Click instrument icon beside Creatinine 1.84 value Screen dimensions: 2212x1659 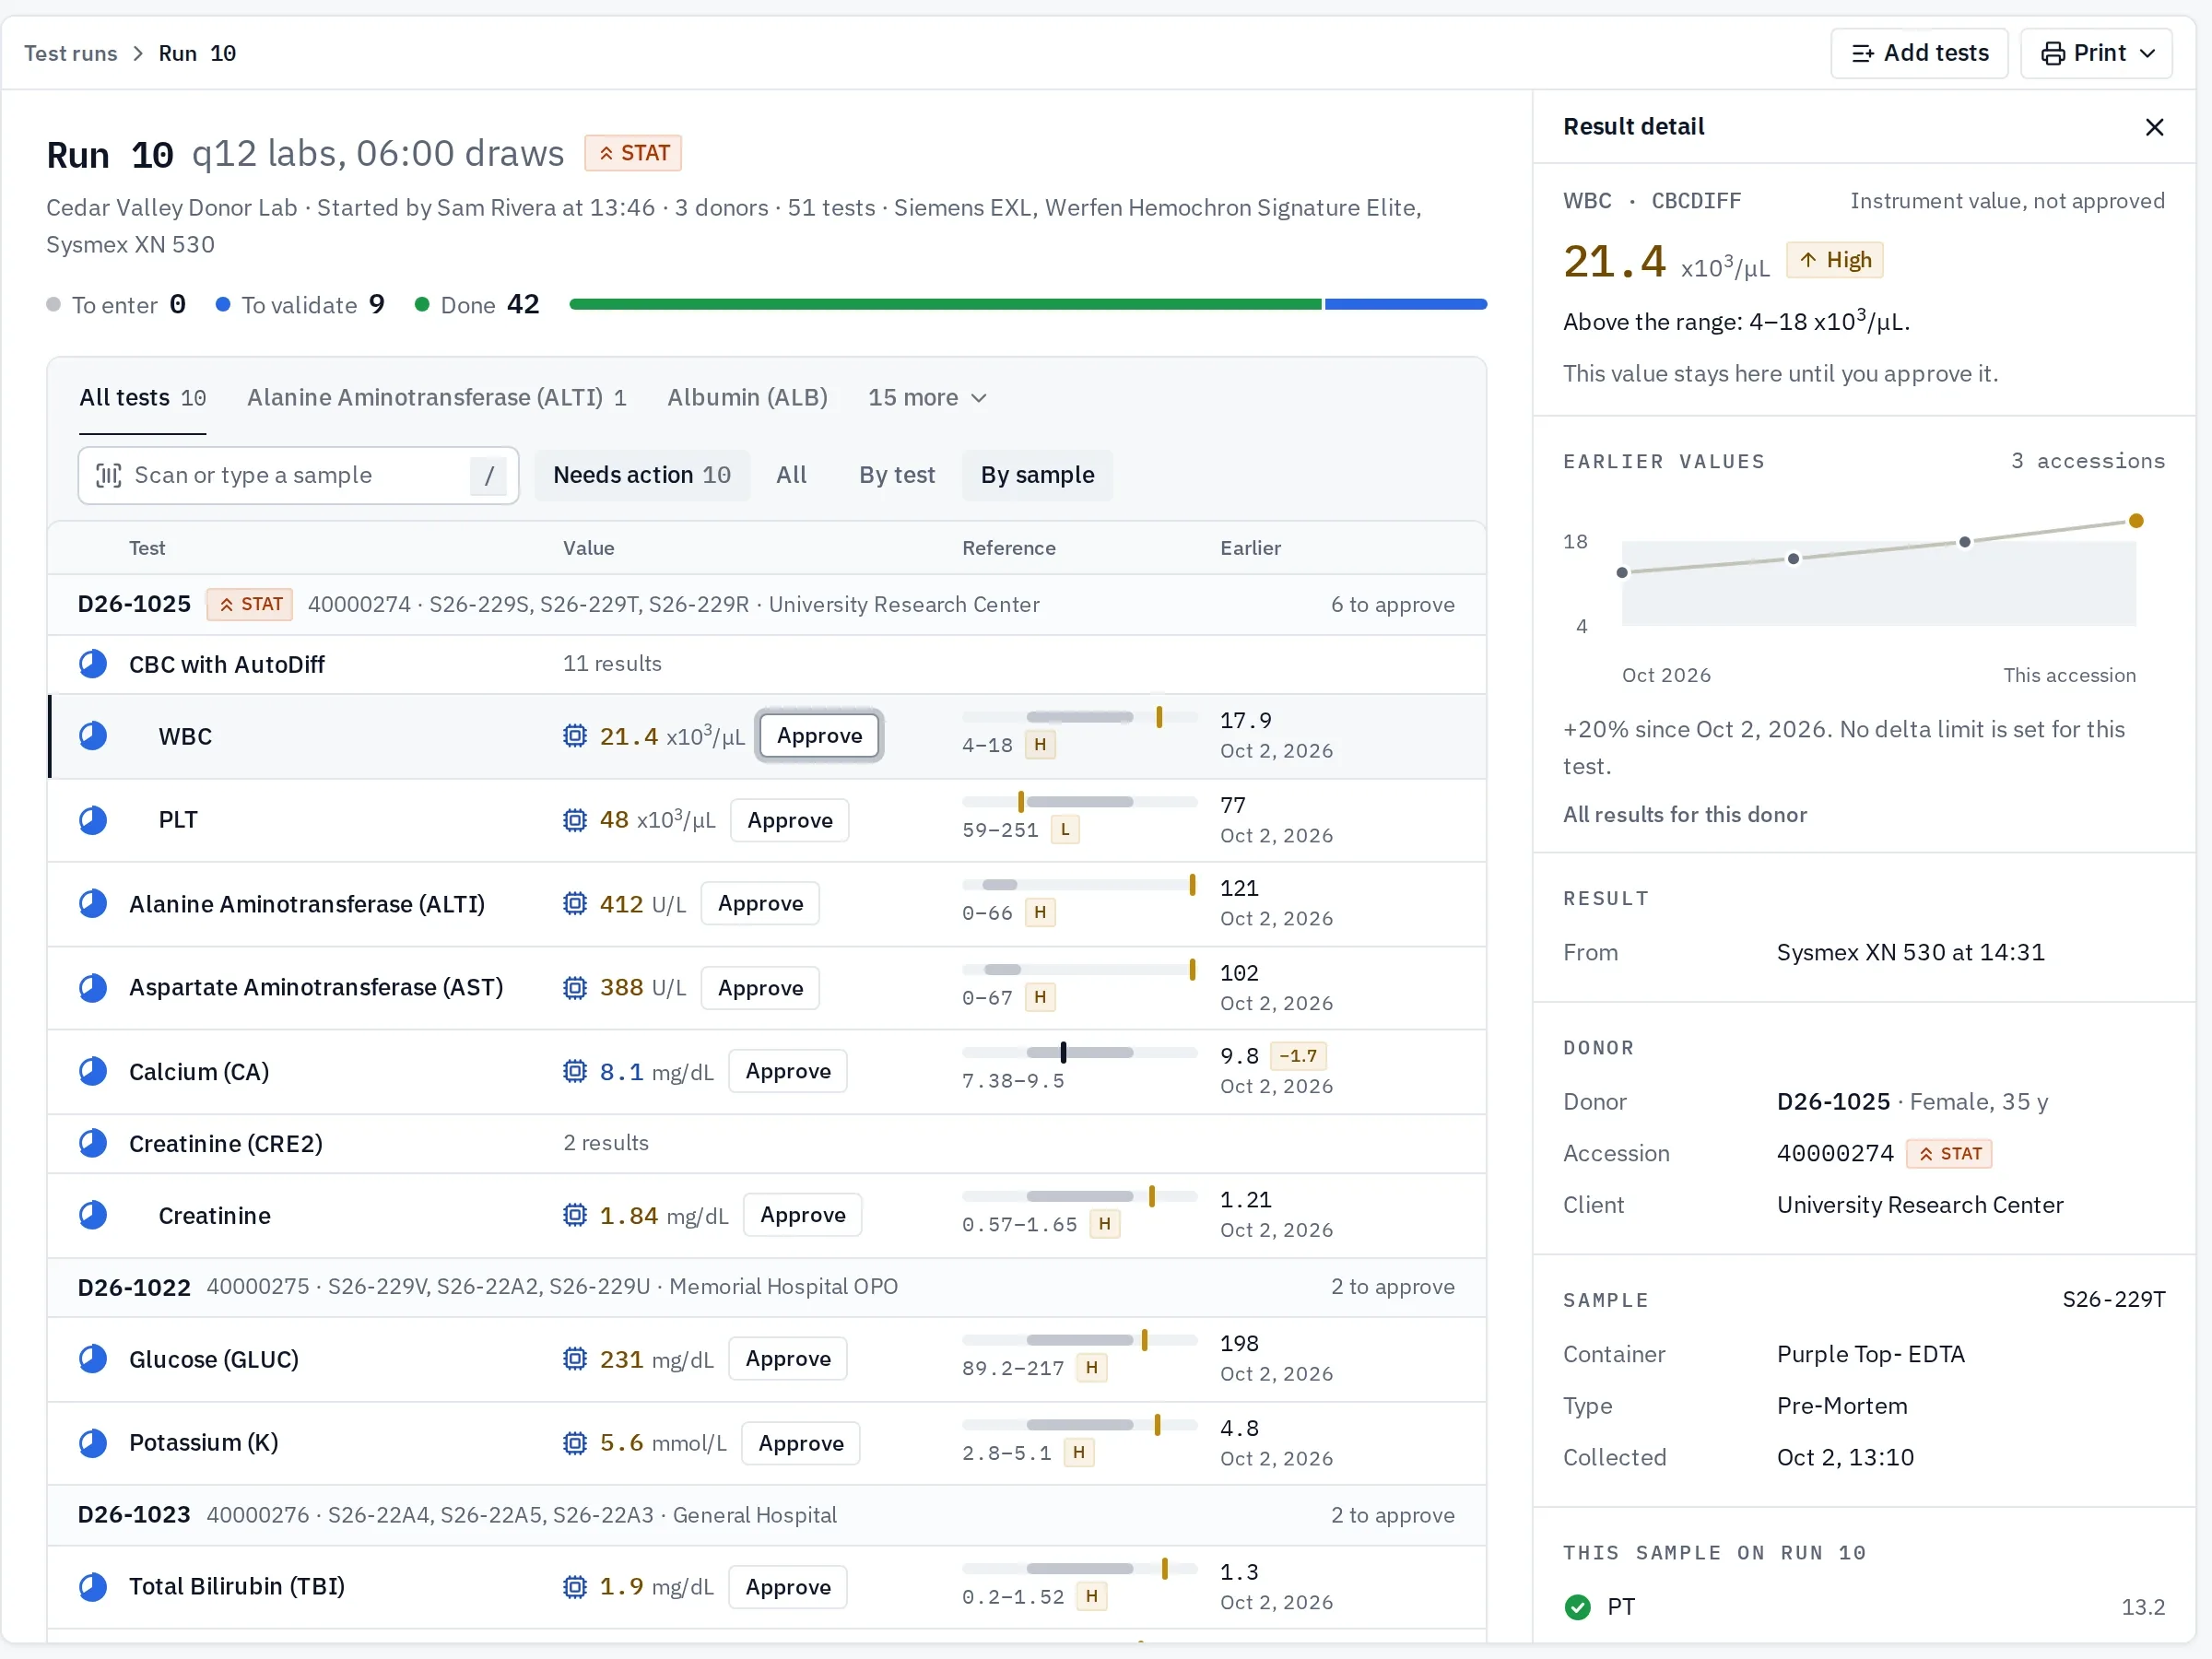click(x=574, y=1215)
